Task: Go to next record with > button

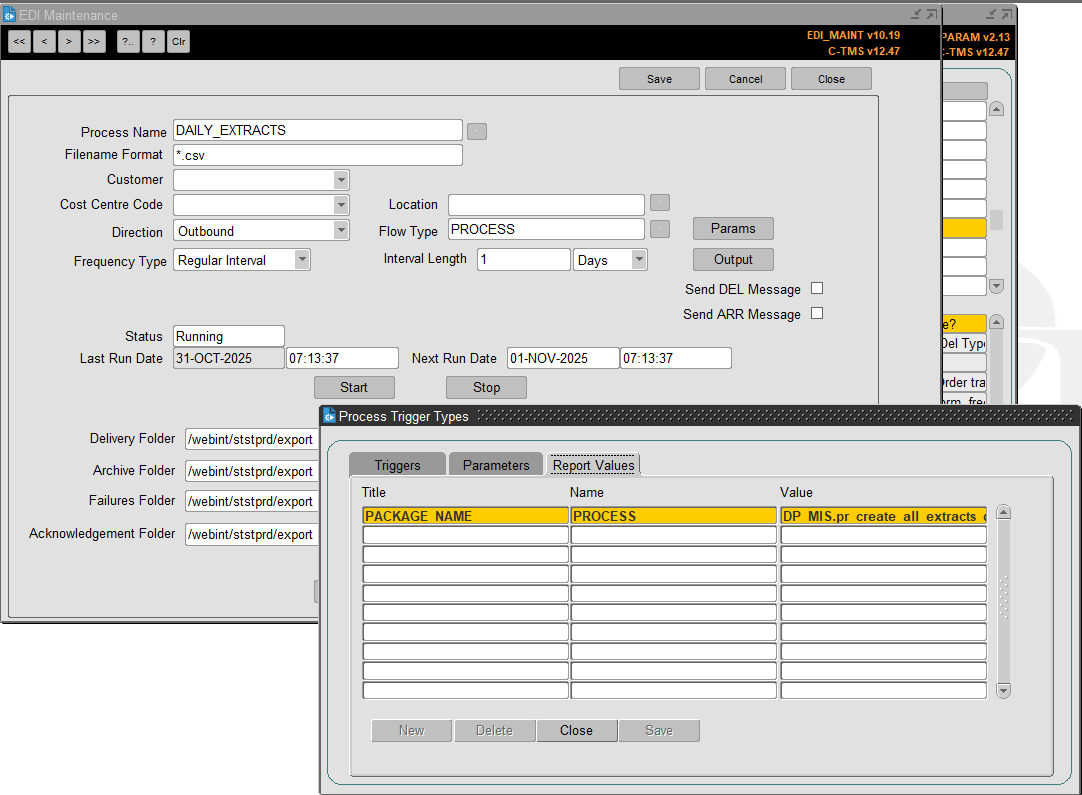Action: click(69, 41)
